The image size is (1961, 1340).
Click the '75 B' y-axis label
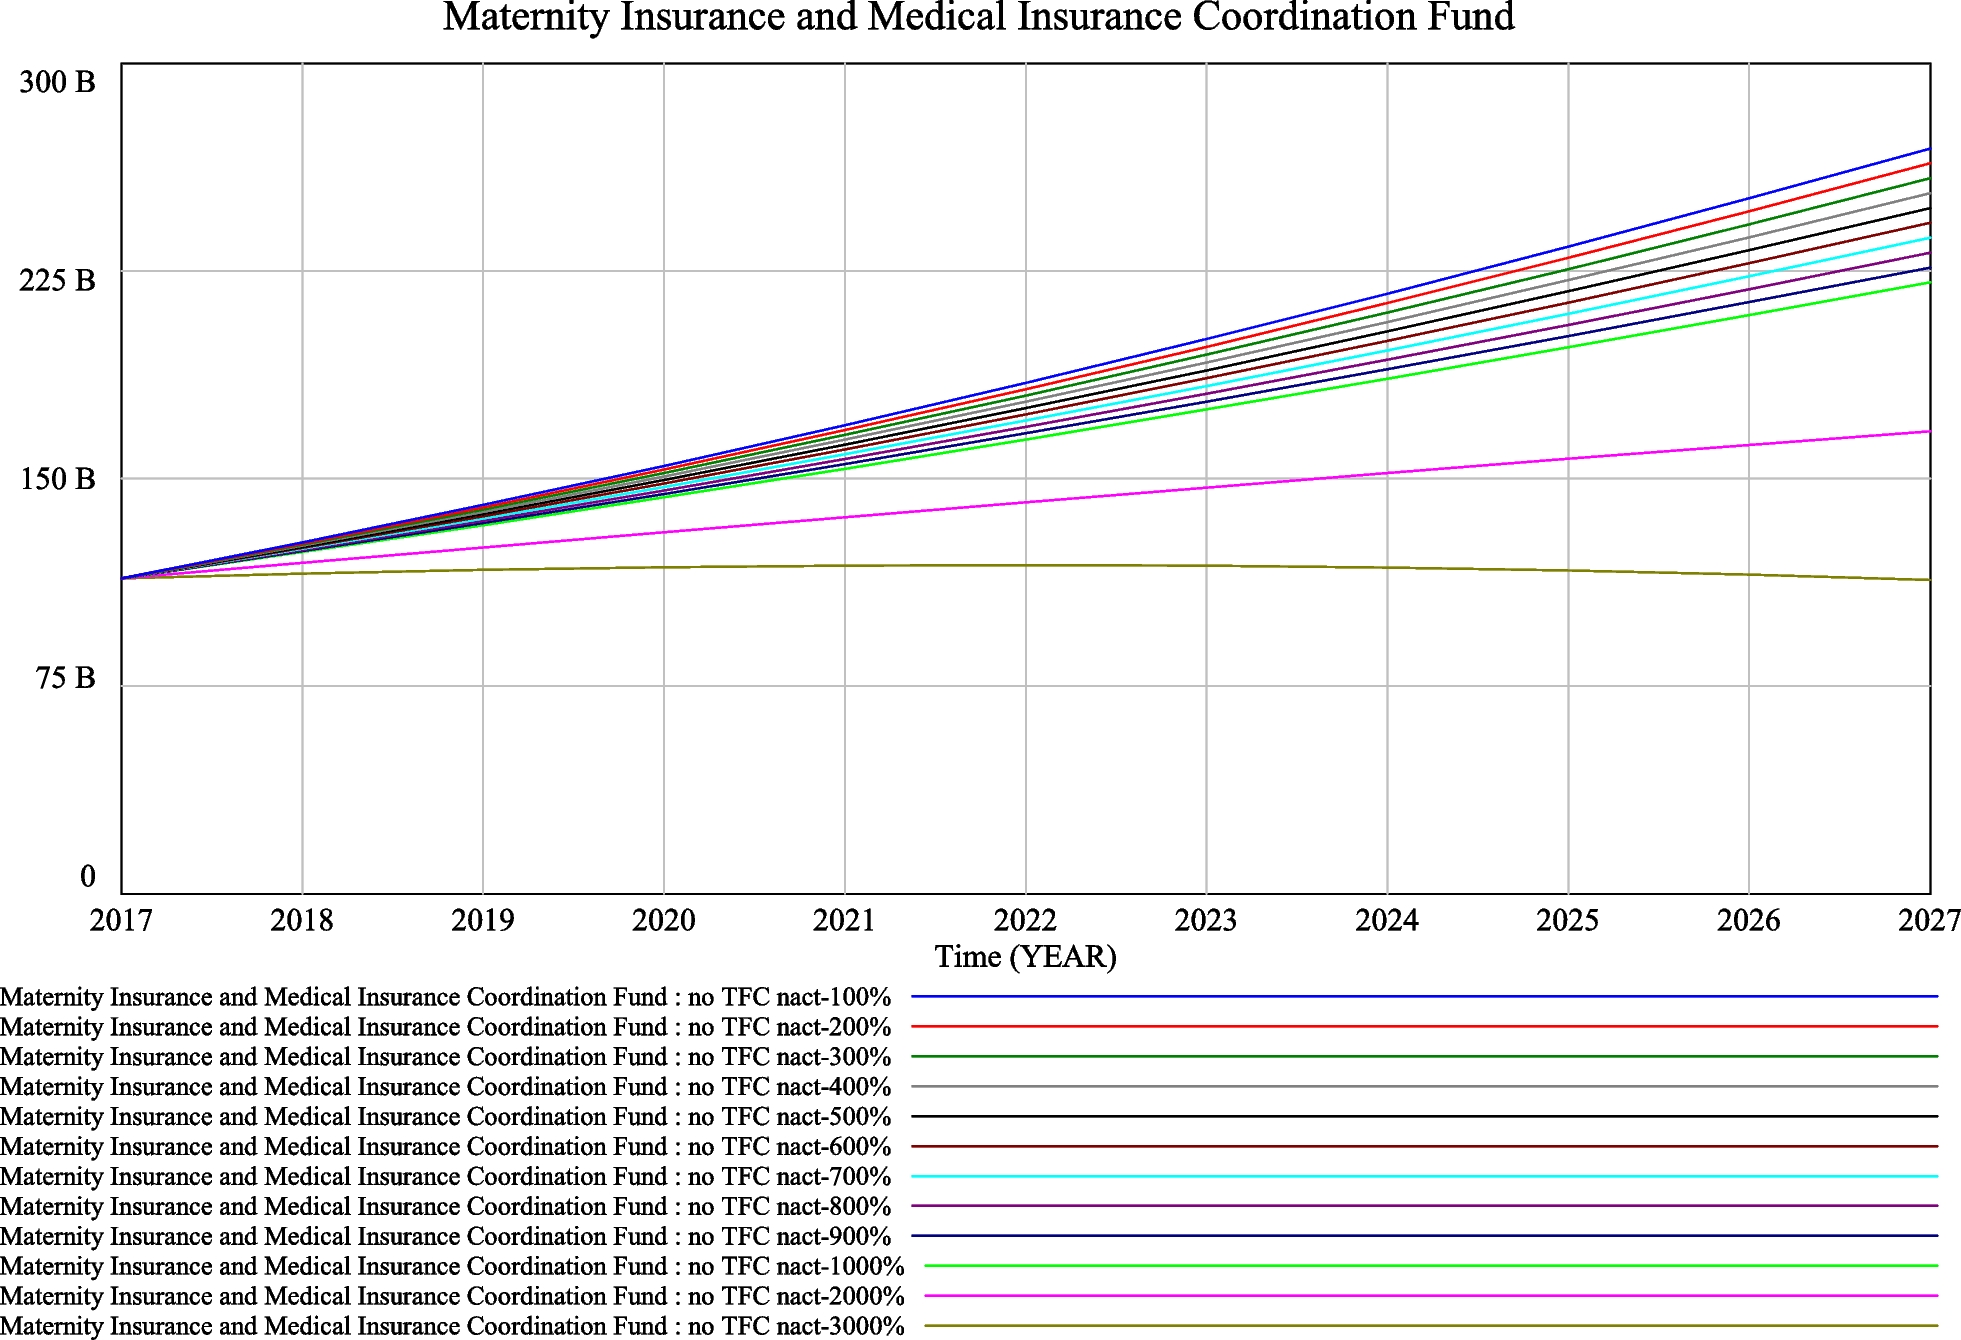(65, 678)
